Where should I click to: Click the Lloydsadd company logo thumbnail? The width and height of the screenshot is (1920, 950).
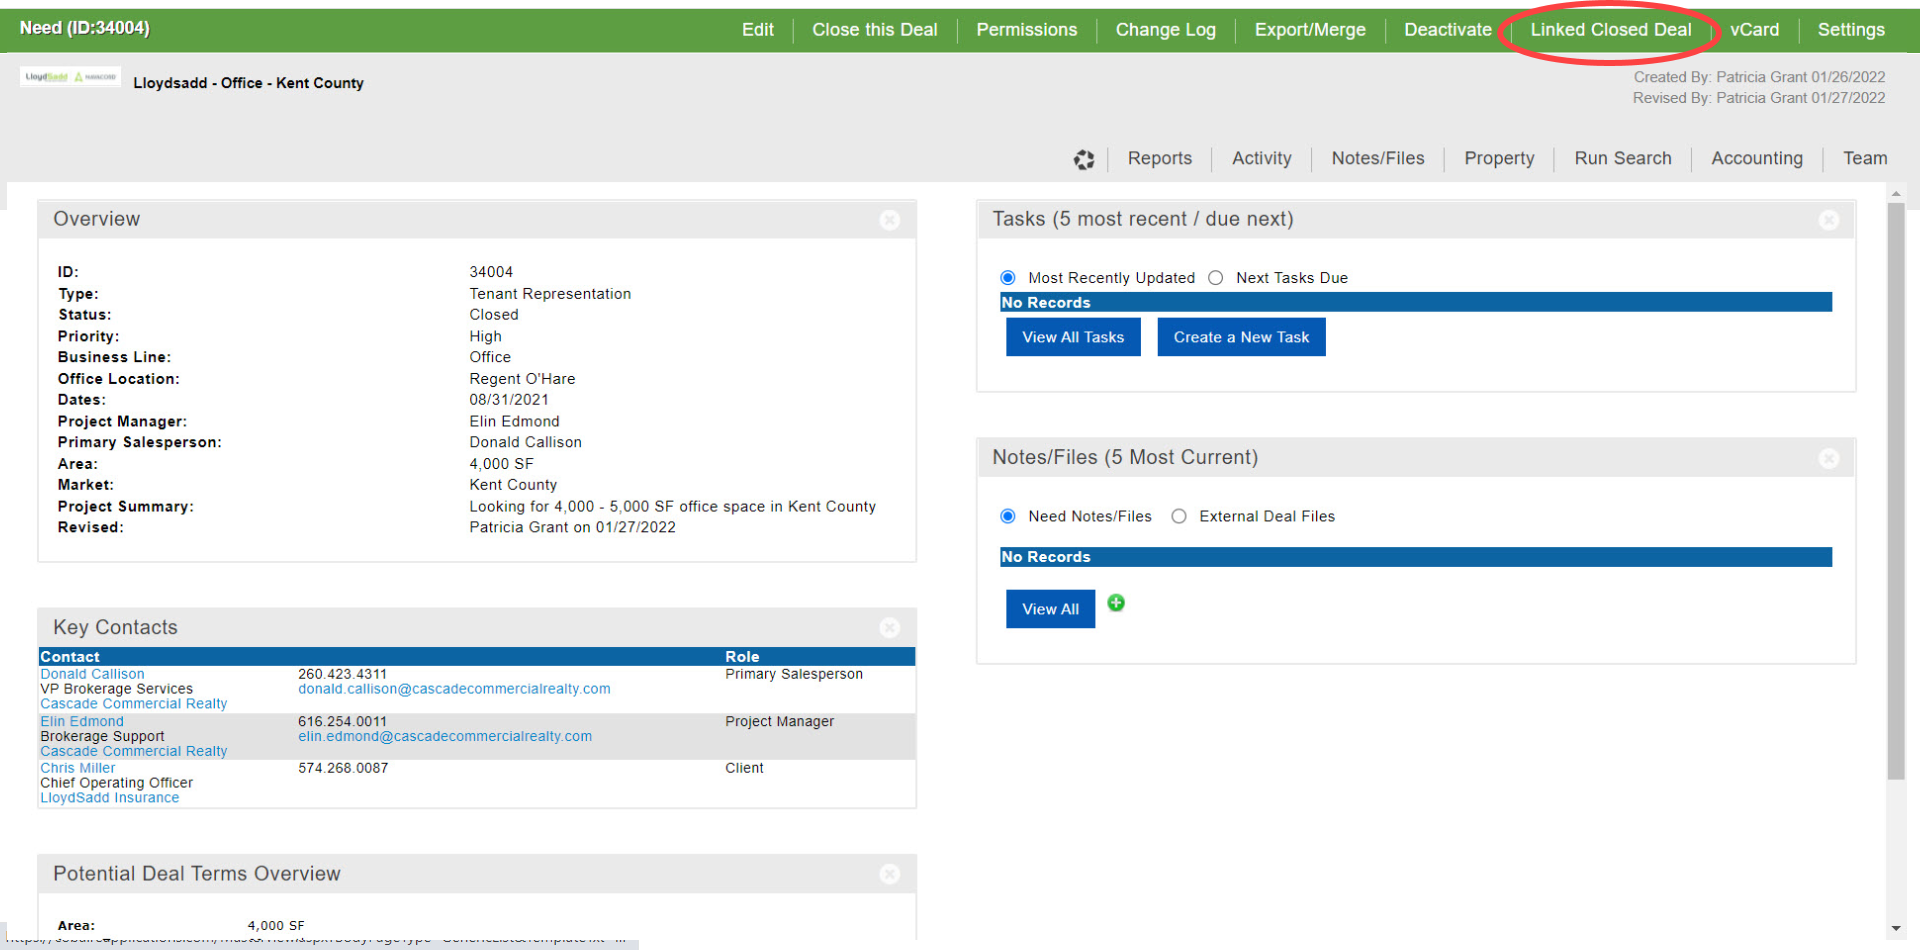(70, 77)
